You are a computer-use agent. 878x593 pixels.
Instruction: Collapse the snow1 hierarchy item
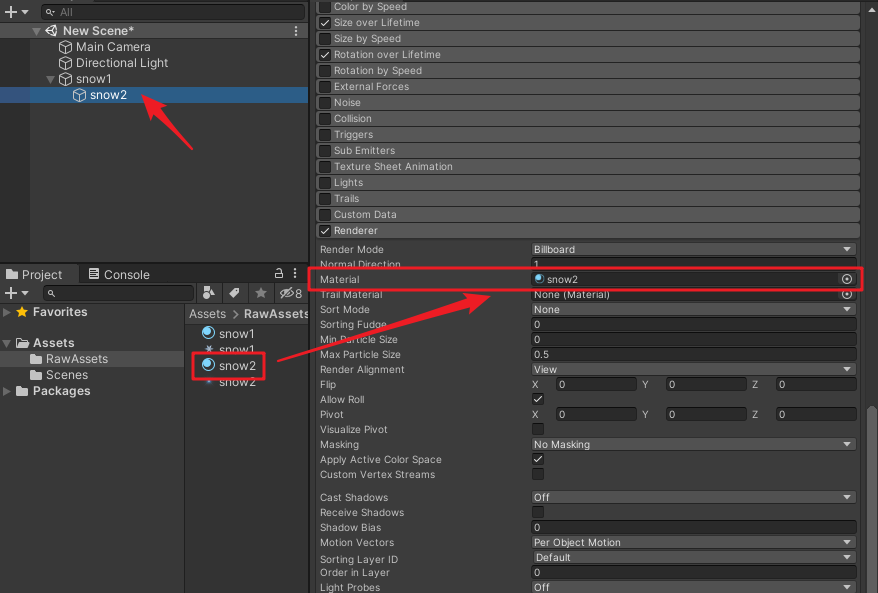tap(50, 80)
